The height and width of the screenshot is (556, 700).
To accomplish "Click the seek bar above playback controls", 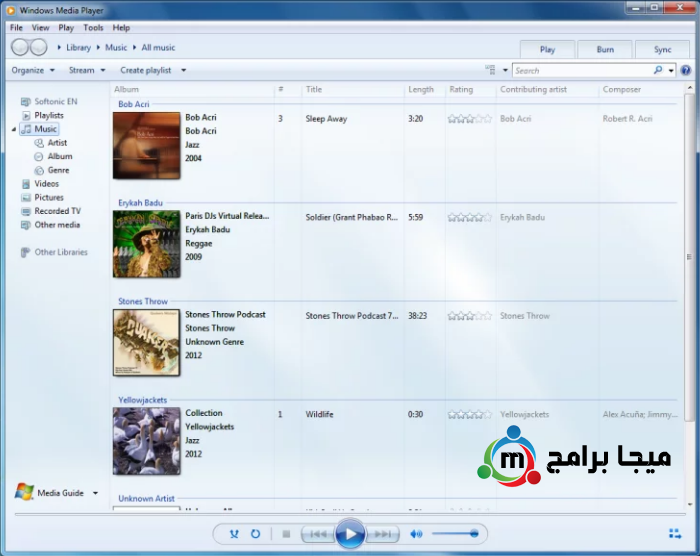I will [x=350, y=514].
